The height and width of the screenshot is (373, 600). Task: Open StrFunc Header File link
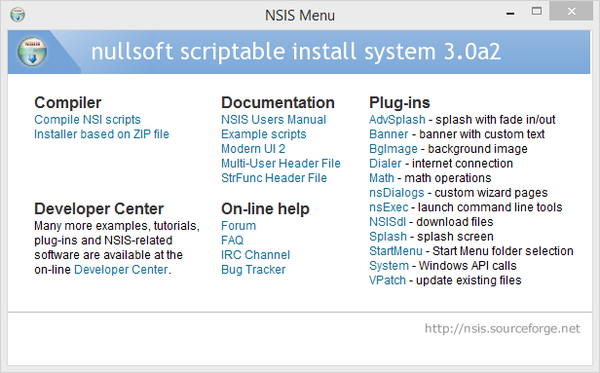274,178
